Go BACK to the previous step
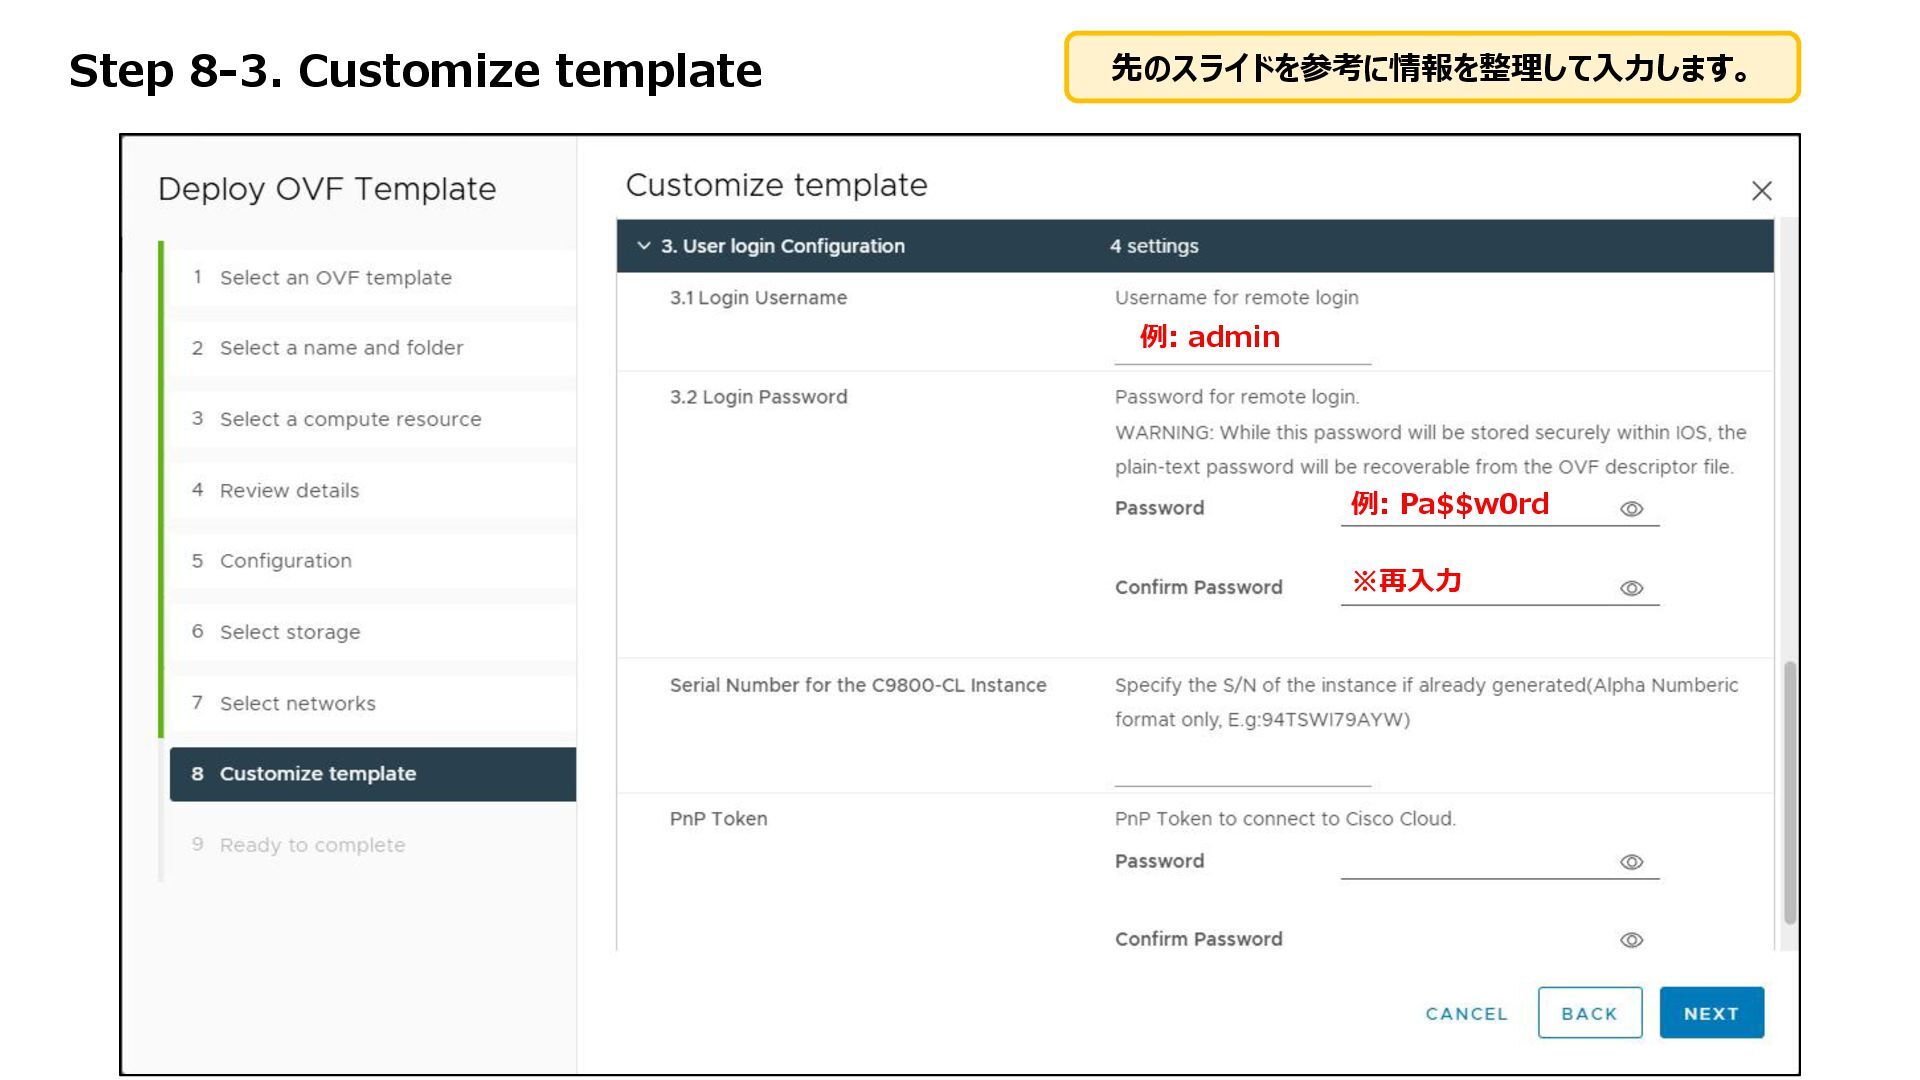This screenshot has width=1920, height=1080. click(x=1589, y=1013)
